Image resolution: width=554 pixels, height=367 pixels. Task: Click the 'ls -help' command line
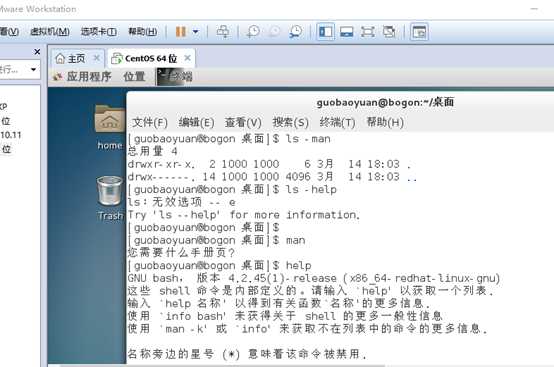[232, 190]
